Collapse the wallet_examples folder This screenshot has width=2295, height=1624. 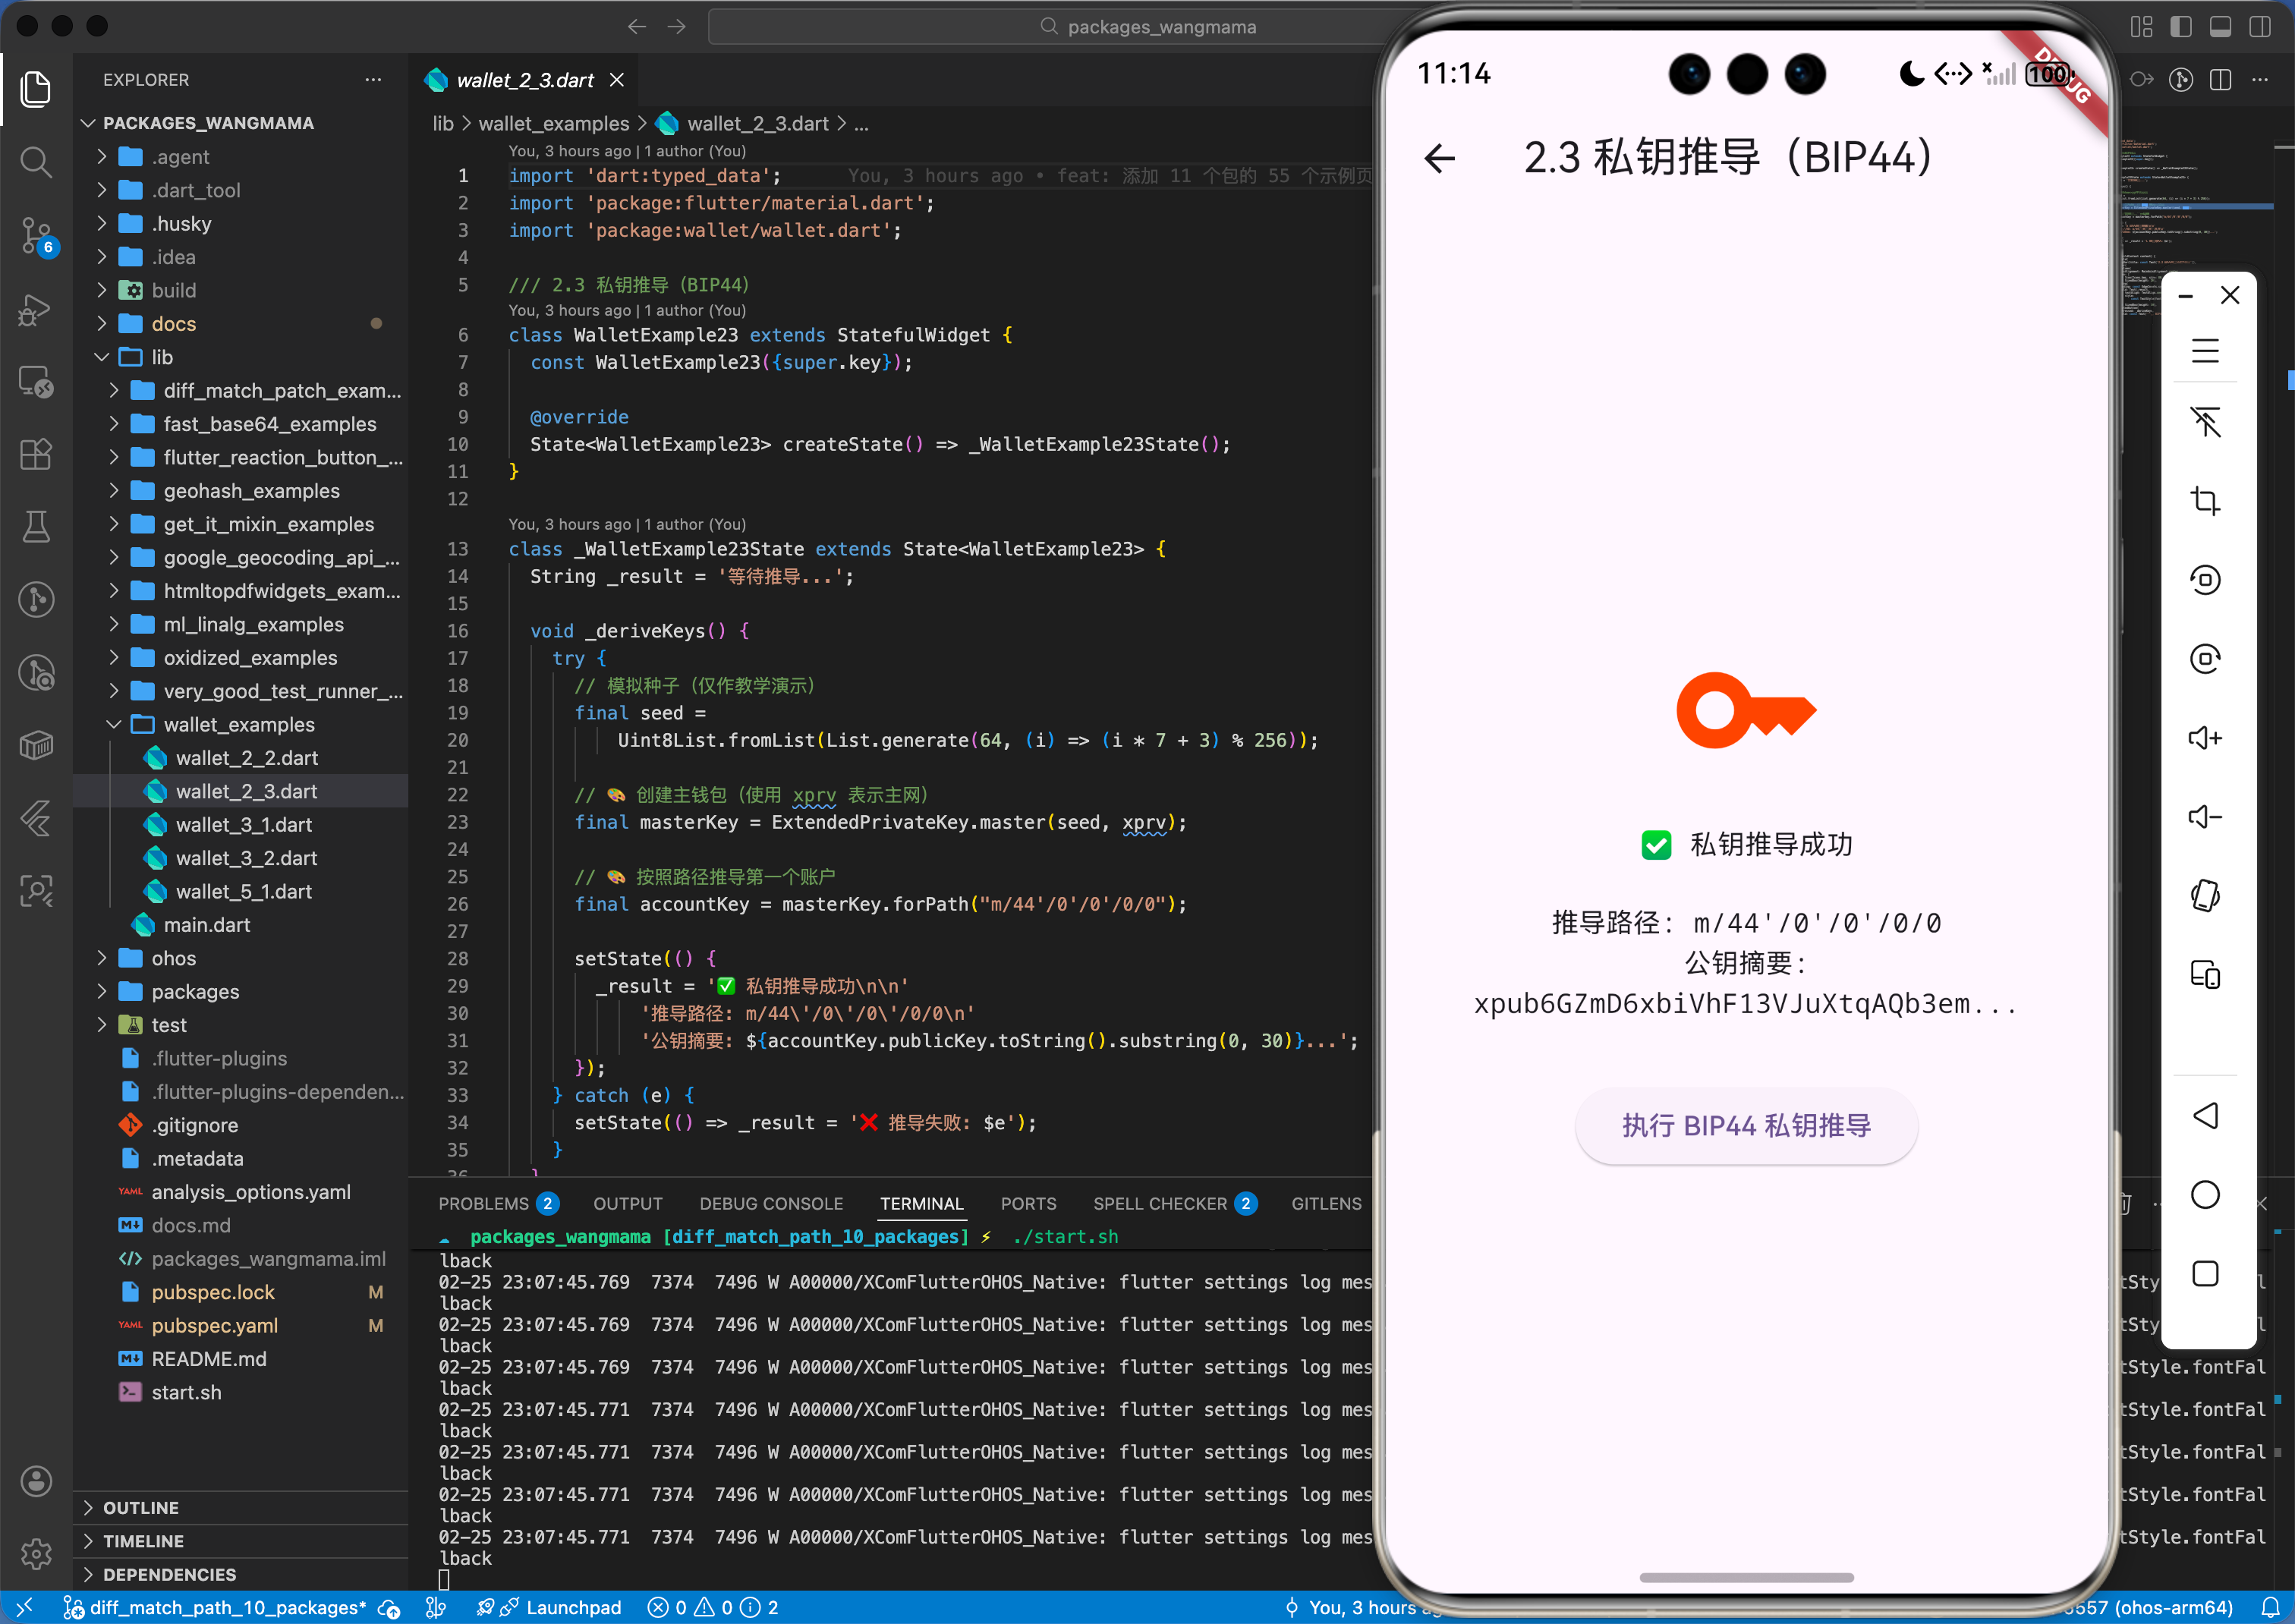point(238,724)
